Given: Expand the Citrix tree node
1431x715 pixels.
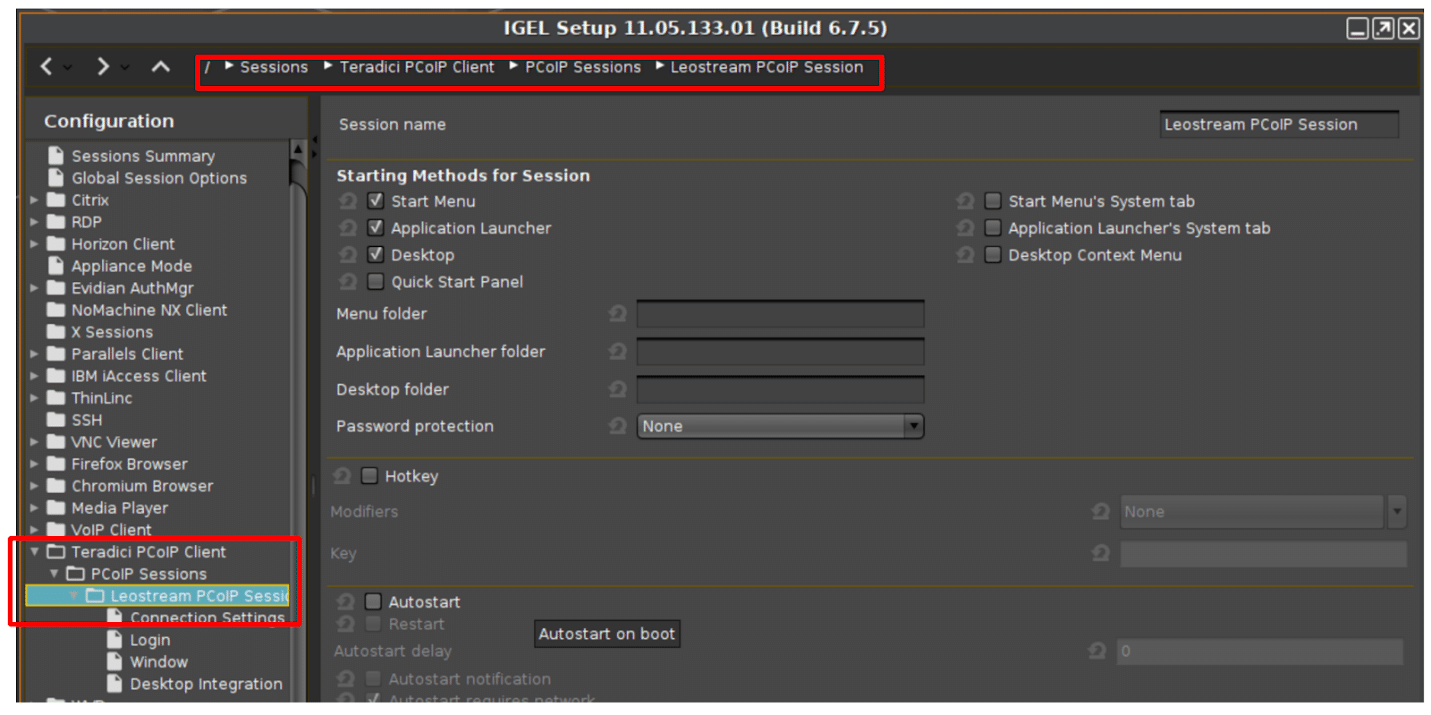Looking at the screenshot, I should click(35, 200).
